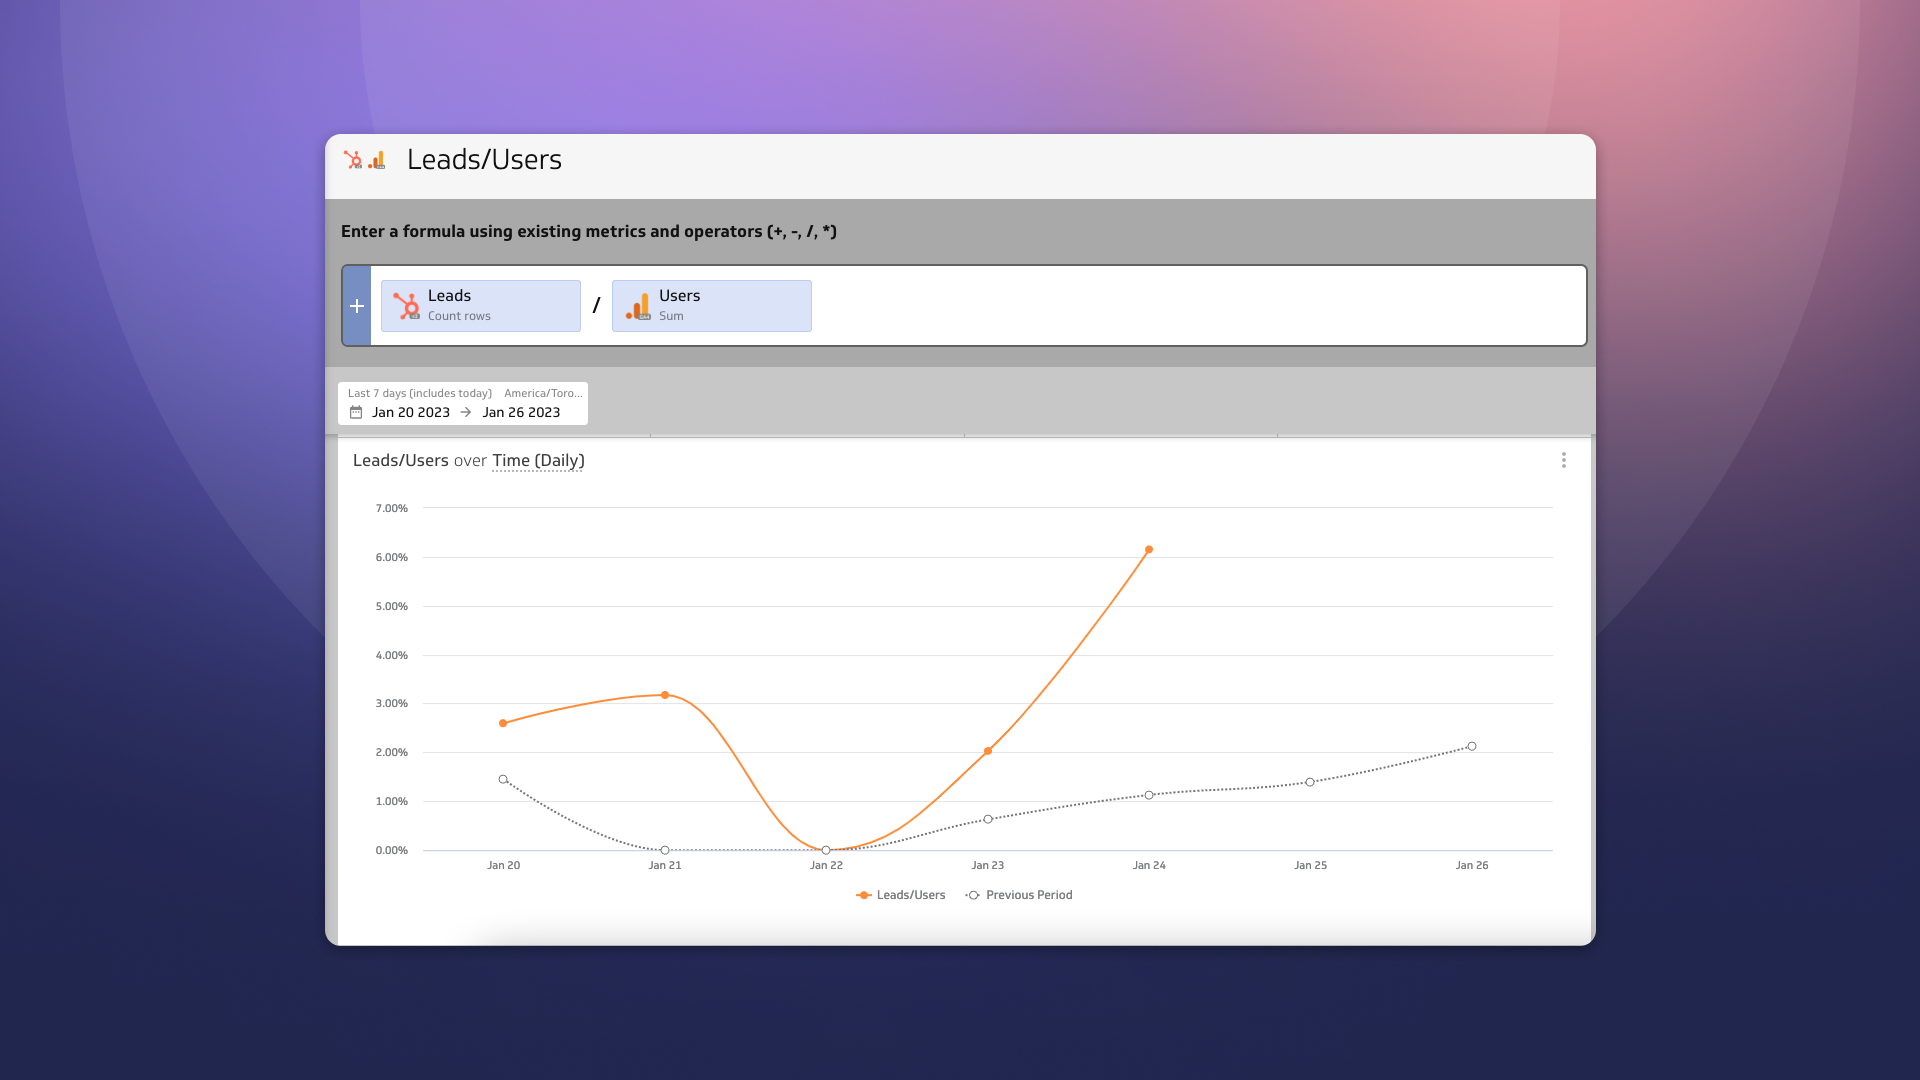The height and width of the screenshot is (1080, 1920).
Task: Click the calendar icon in the date selector
Action: (355, 411)
